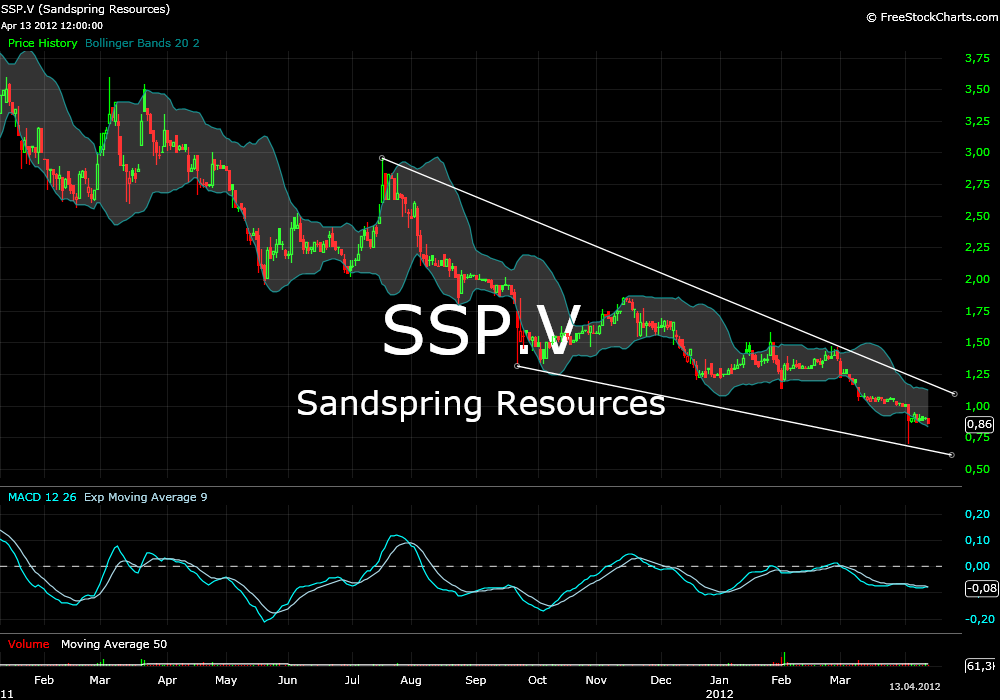This screenshot has height=700, width=1000.
Task: Click the 0,00 MACD axis label
Action: [978, 567]
